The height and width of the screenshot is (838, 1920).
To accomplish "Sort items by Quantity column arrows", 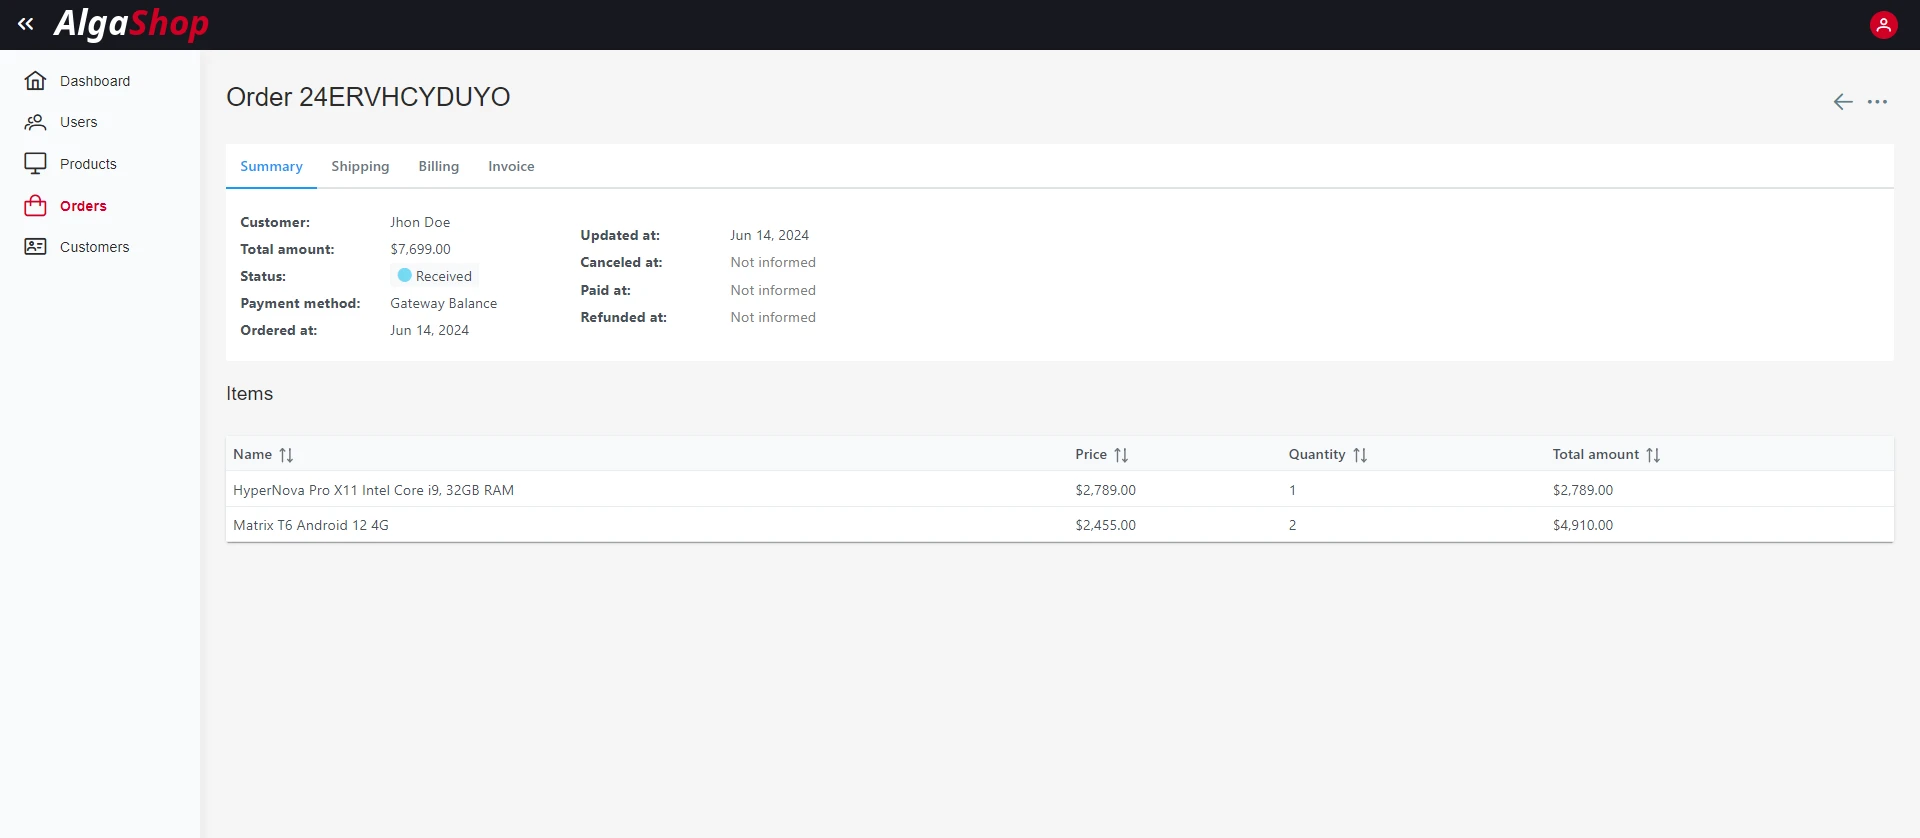I will coord(1359,455).
